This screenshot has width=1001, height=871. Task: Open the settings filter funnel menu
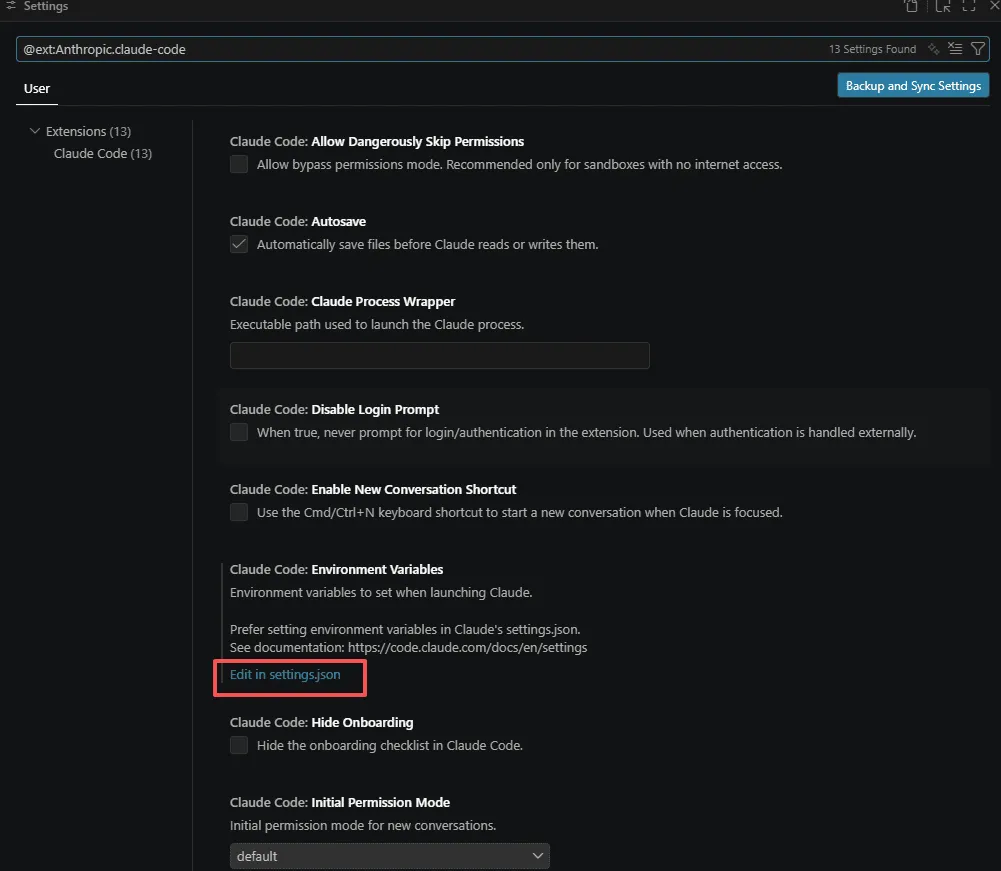(x=977, y=49)
